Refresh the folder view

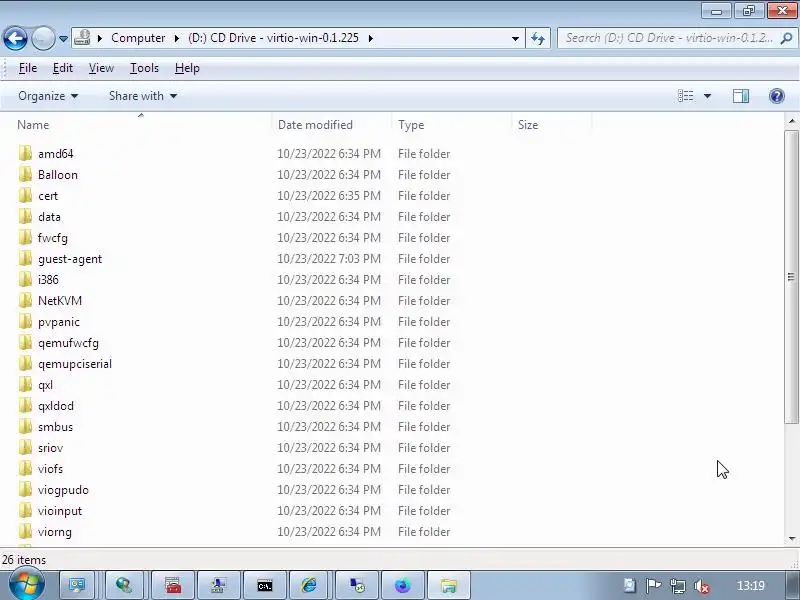[538, 38]
